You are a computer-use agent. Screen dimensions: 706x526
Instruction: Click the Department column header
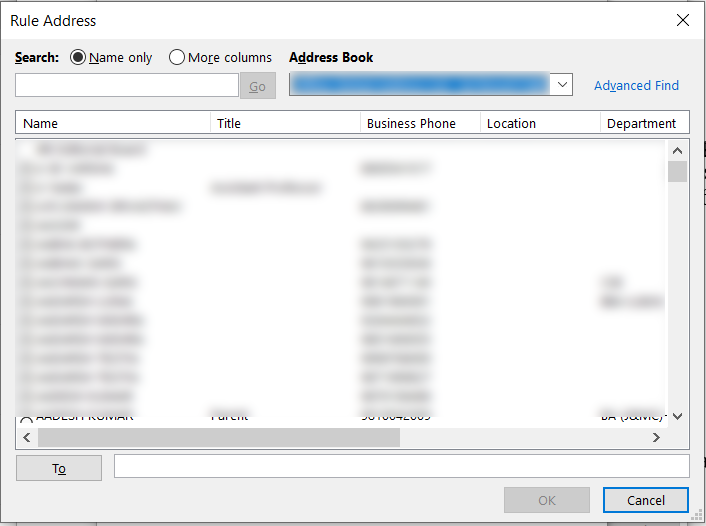pyautogui.click(x=644, y=124)
